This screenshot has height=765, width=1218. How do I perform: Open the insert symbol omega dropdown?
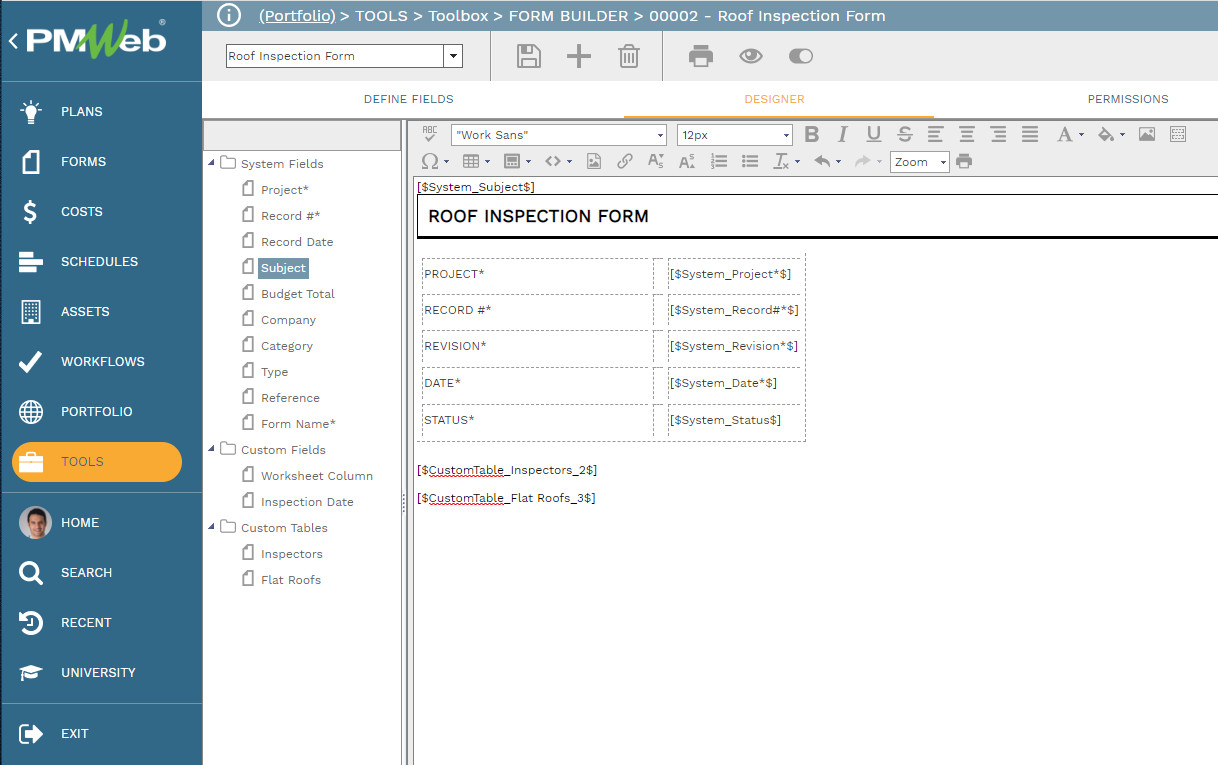click(x=434, y=161)
